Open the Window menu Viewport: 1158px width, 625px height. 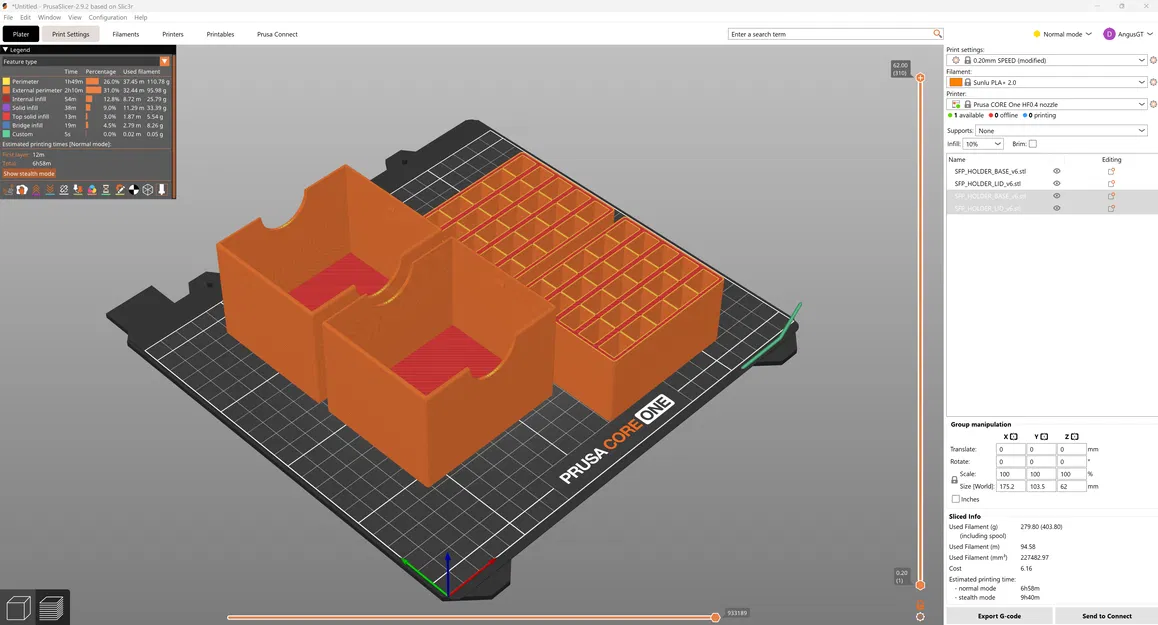pos(49,17)
